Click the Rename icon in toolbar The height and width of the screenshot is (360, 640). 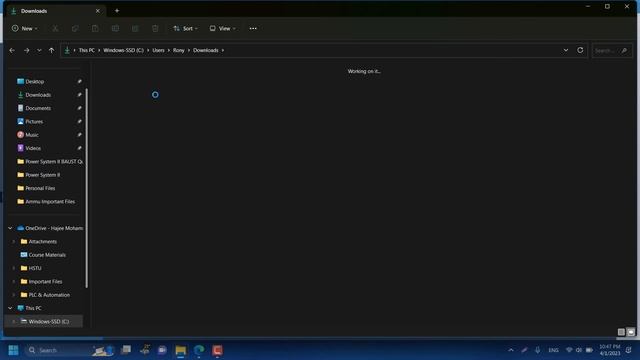115,29
